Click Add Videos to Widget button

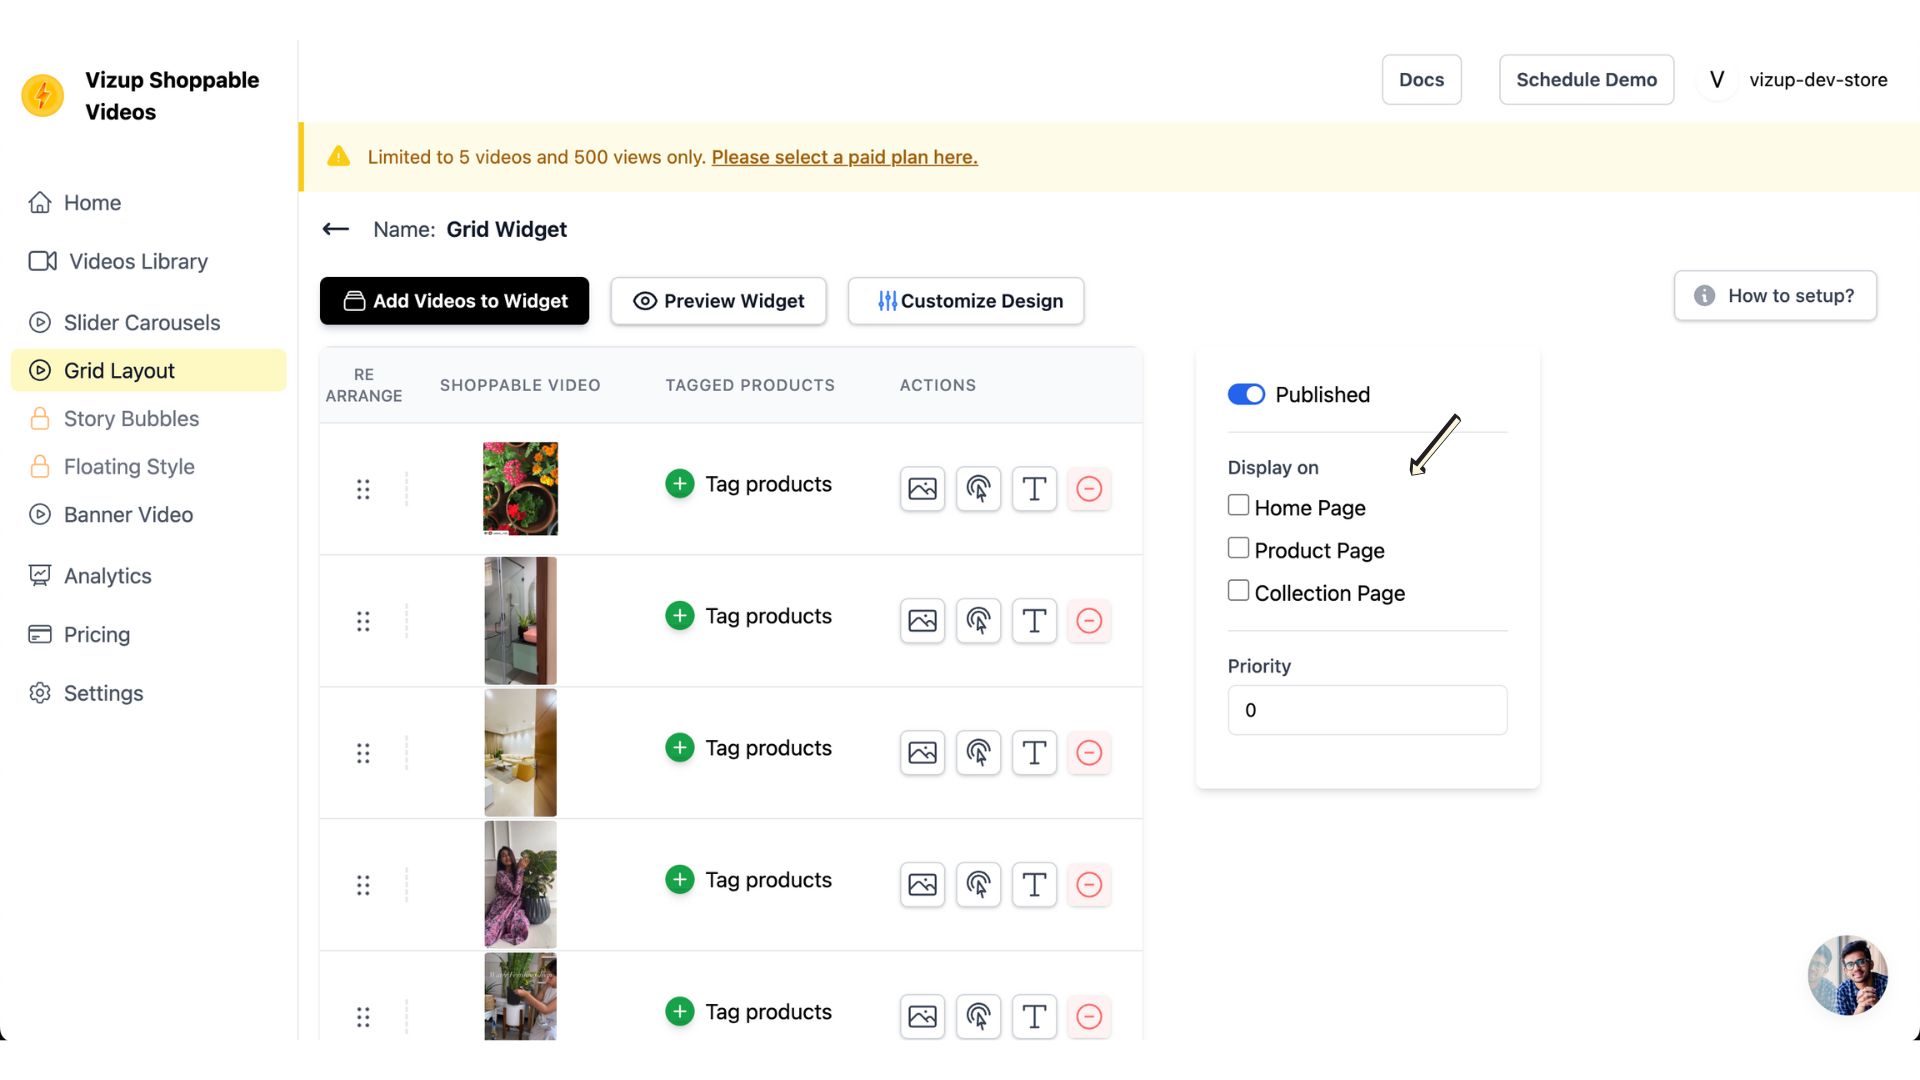454,301
